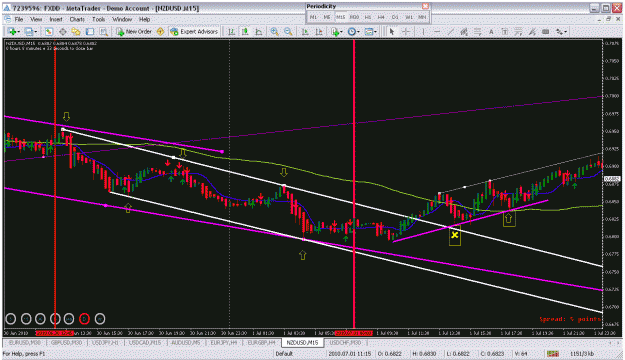Select the MN periodicity button
The image size is (625, 360).
(422, 17)
